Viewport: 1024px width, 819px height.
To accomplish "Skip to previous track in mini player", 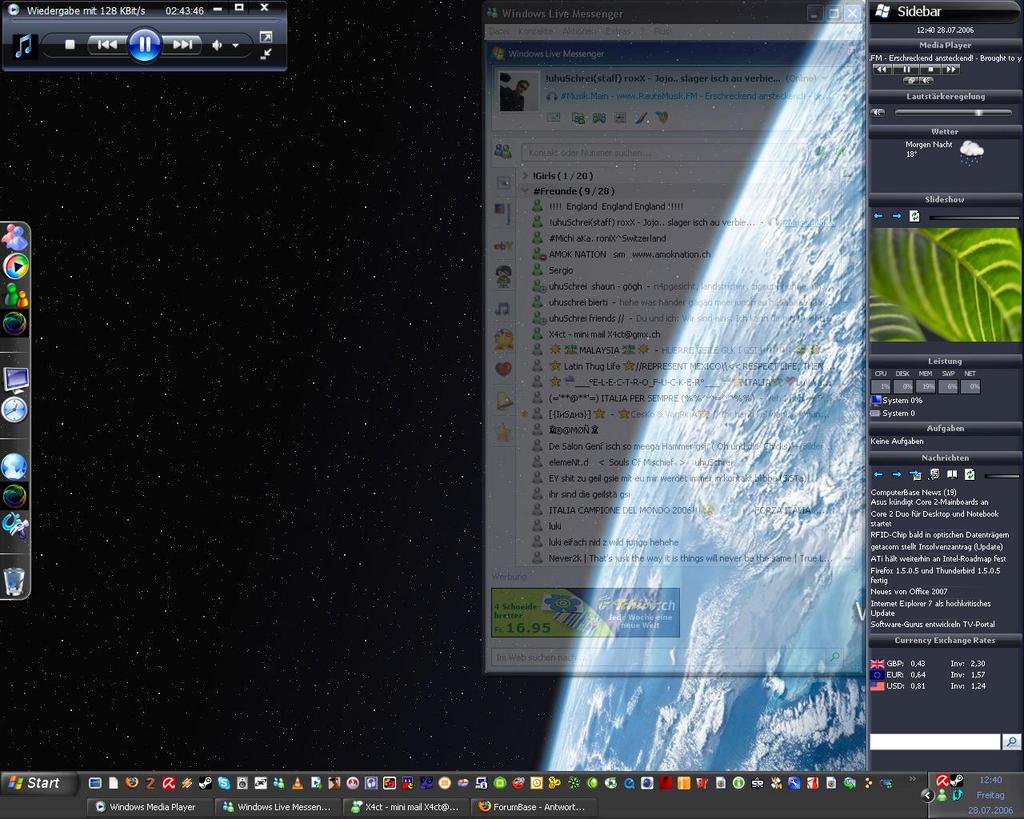I will (x=106, y=44).
